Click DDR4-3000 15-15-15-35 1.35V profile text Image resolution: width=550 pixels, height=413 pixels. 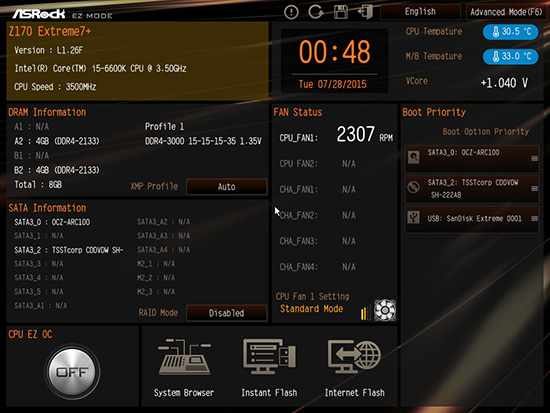203,141
